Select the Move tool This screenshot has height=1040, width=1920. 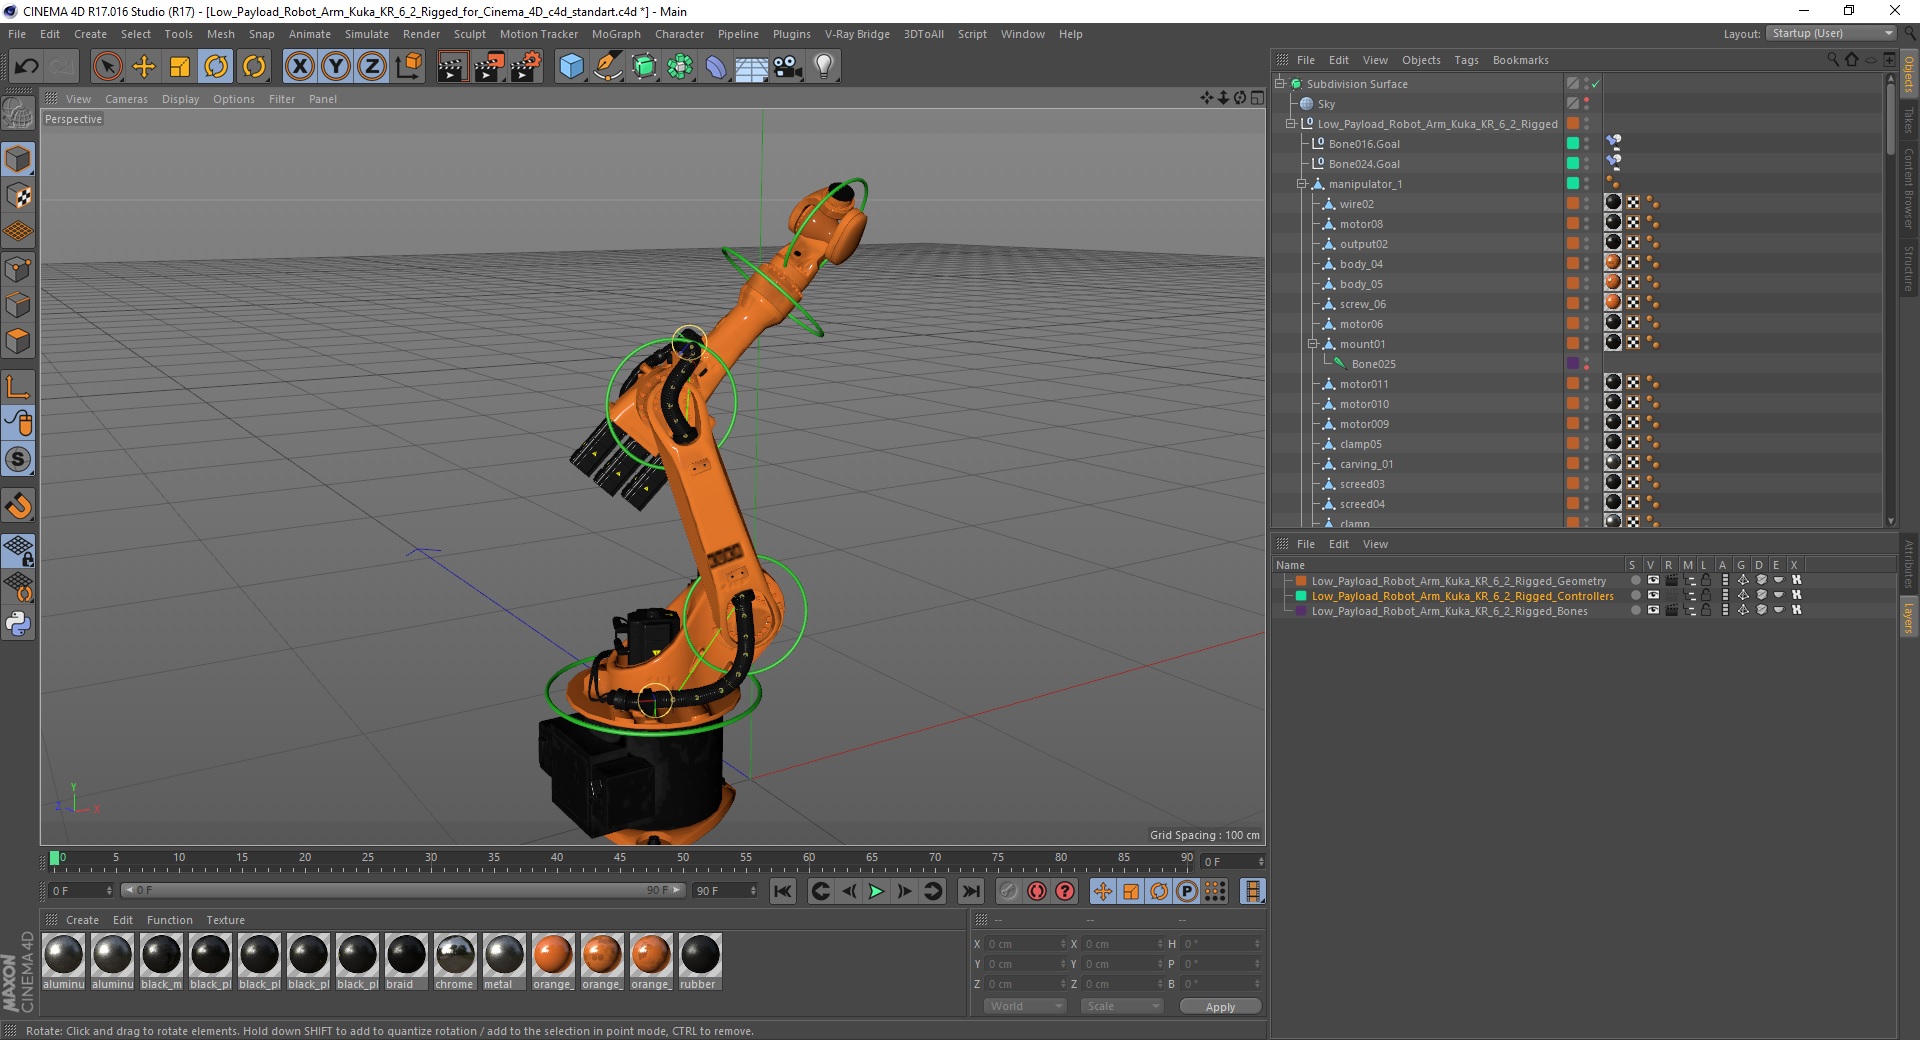tap(144, 66)
